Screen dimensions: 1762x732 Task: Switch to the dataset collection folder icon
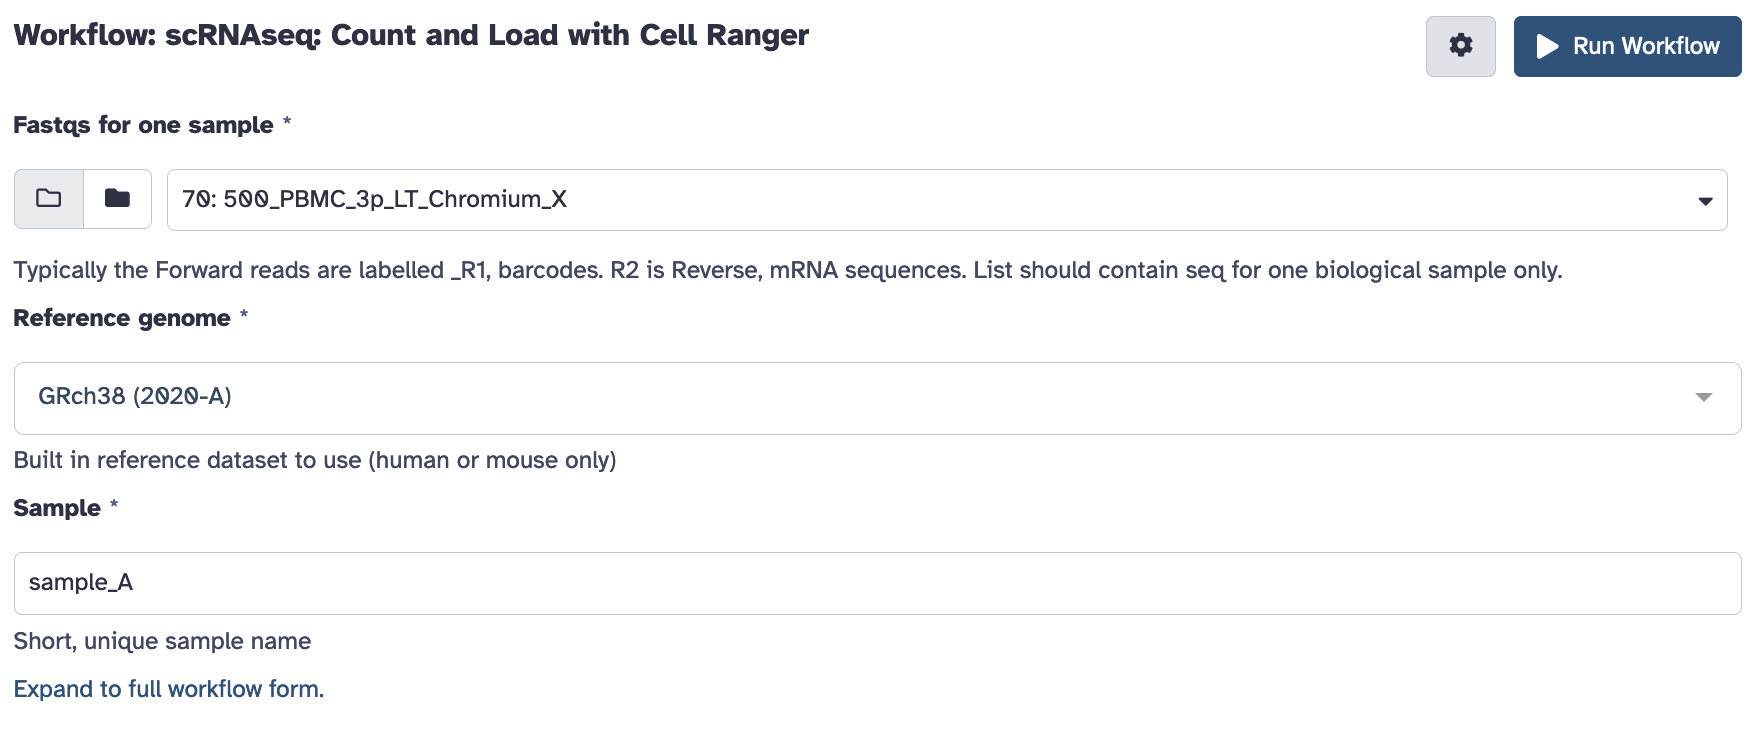[117, 198]
